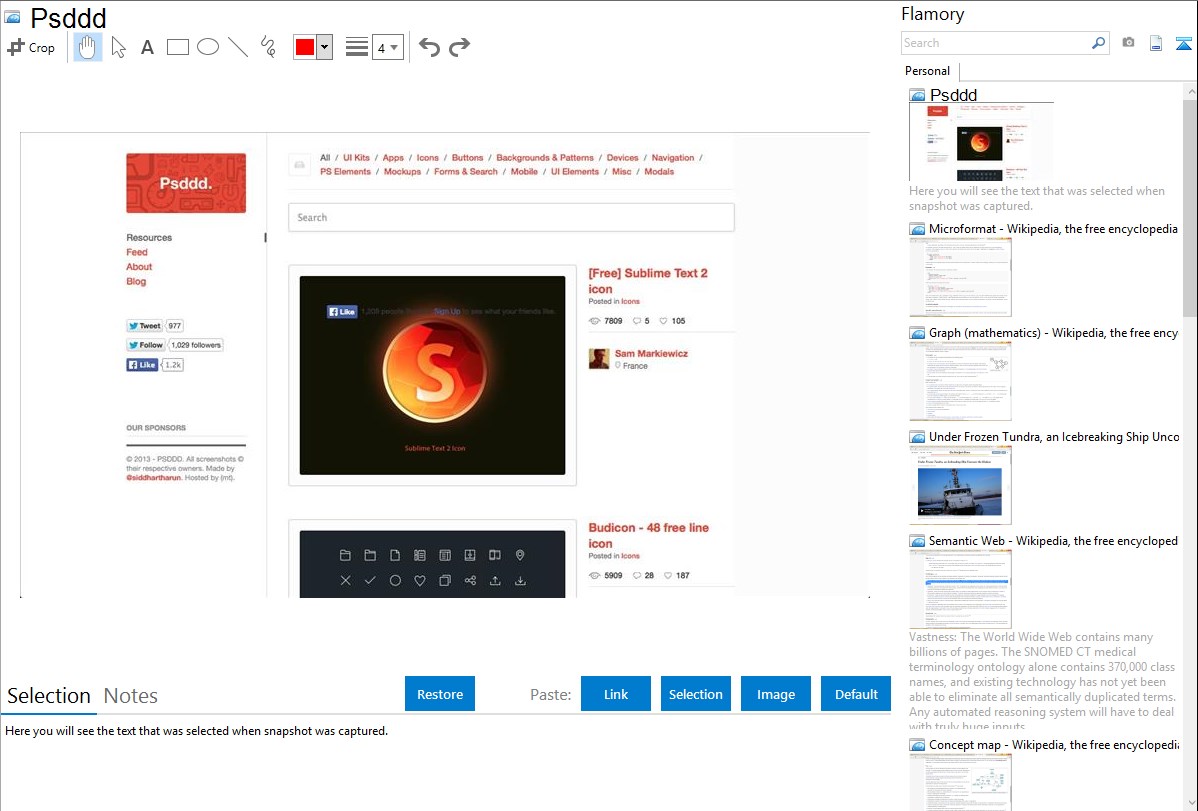Click the UI Kits category link
The image size is (1198, 811).
point(356,157)
